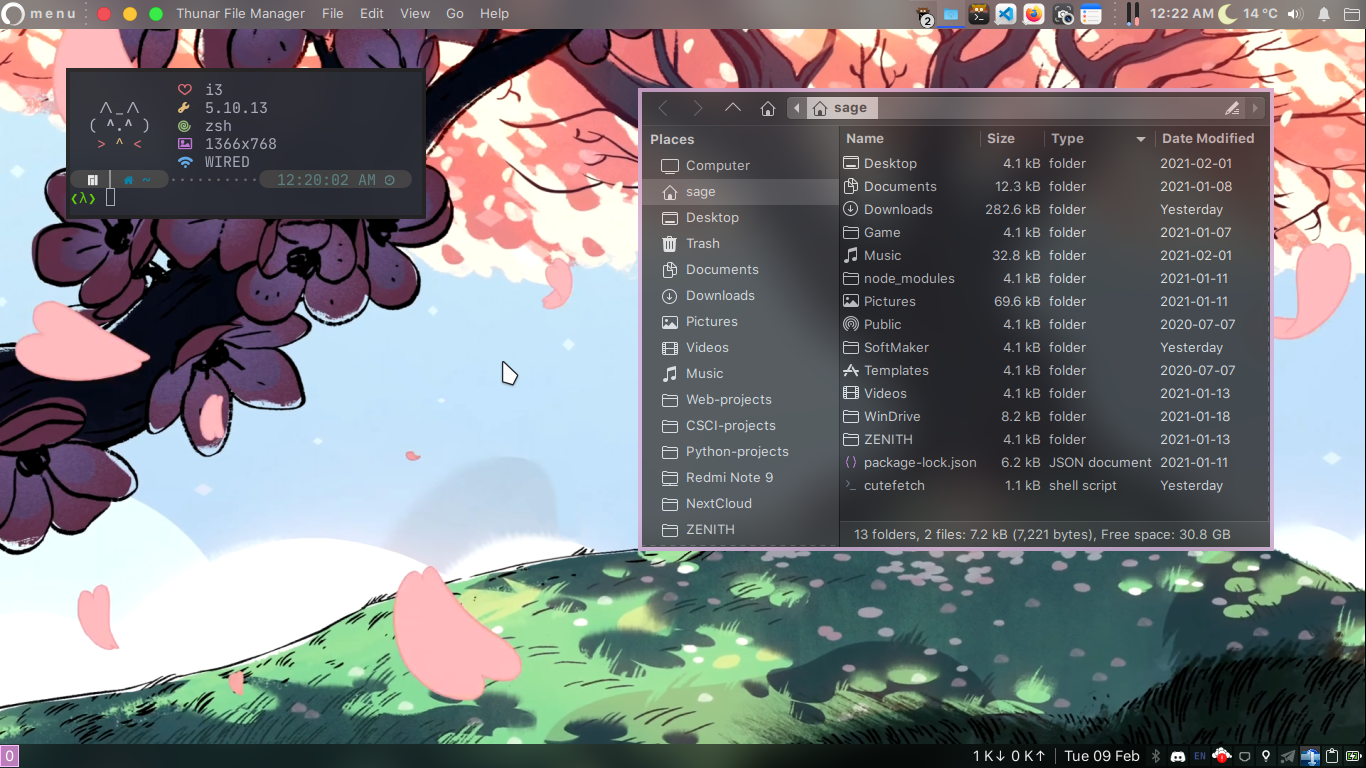Viewport: 1366px width, 768px height.
Task: Open Visual Studio Code from panel
Action: point(1006,14)
